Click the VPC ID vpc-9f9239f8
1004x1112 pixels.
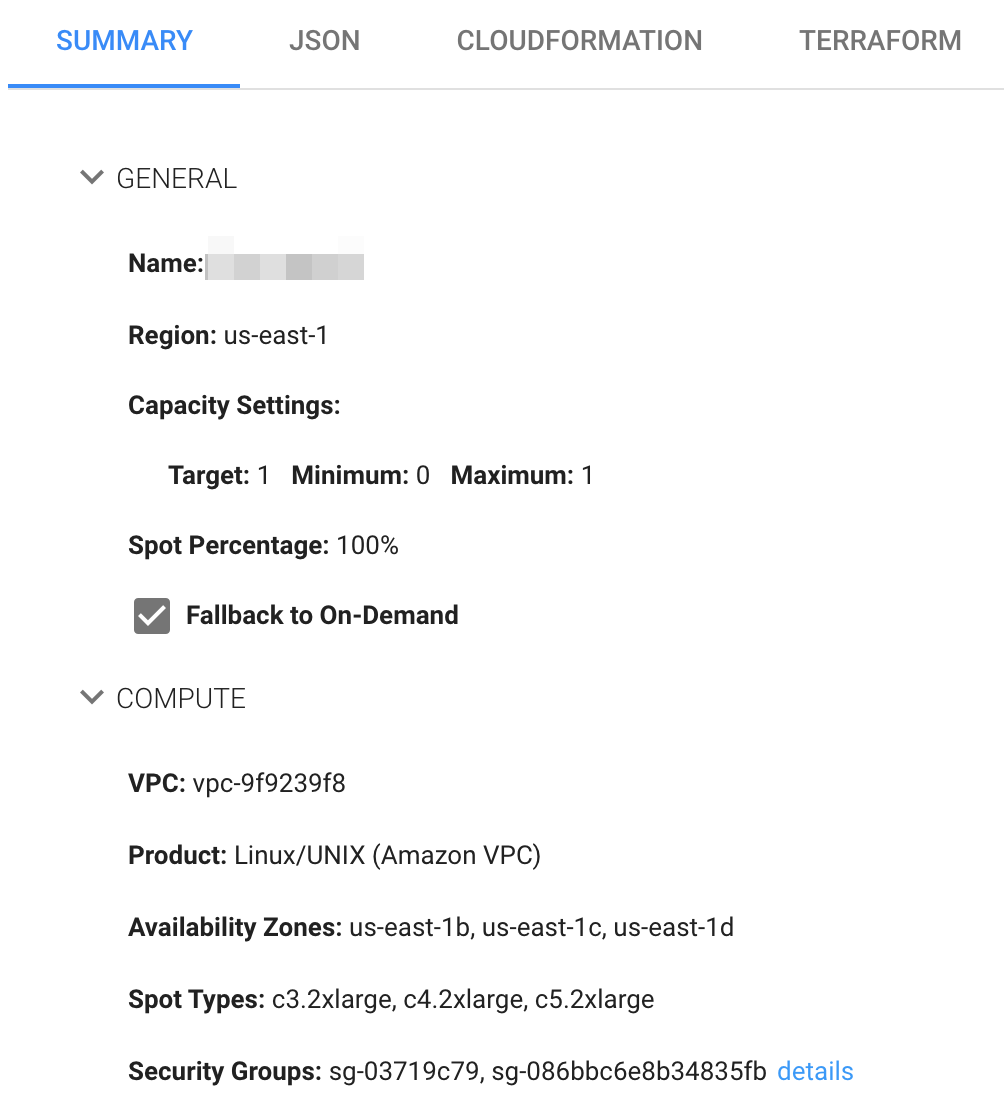pyautogui.click(x=269, y=784)
